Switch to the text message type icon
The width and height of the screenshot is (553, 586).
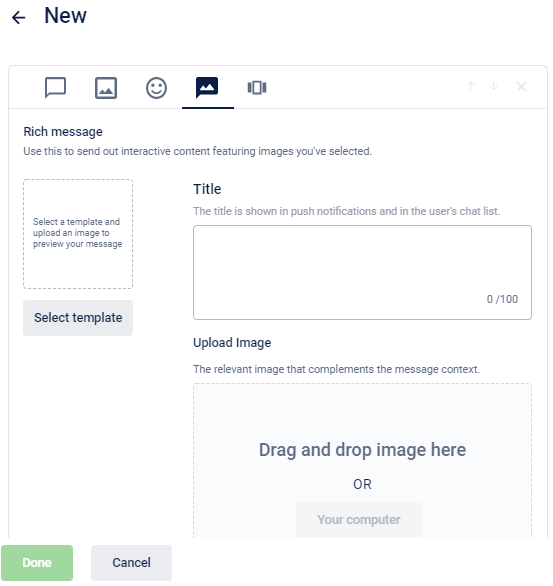(x=55, y=88)
